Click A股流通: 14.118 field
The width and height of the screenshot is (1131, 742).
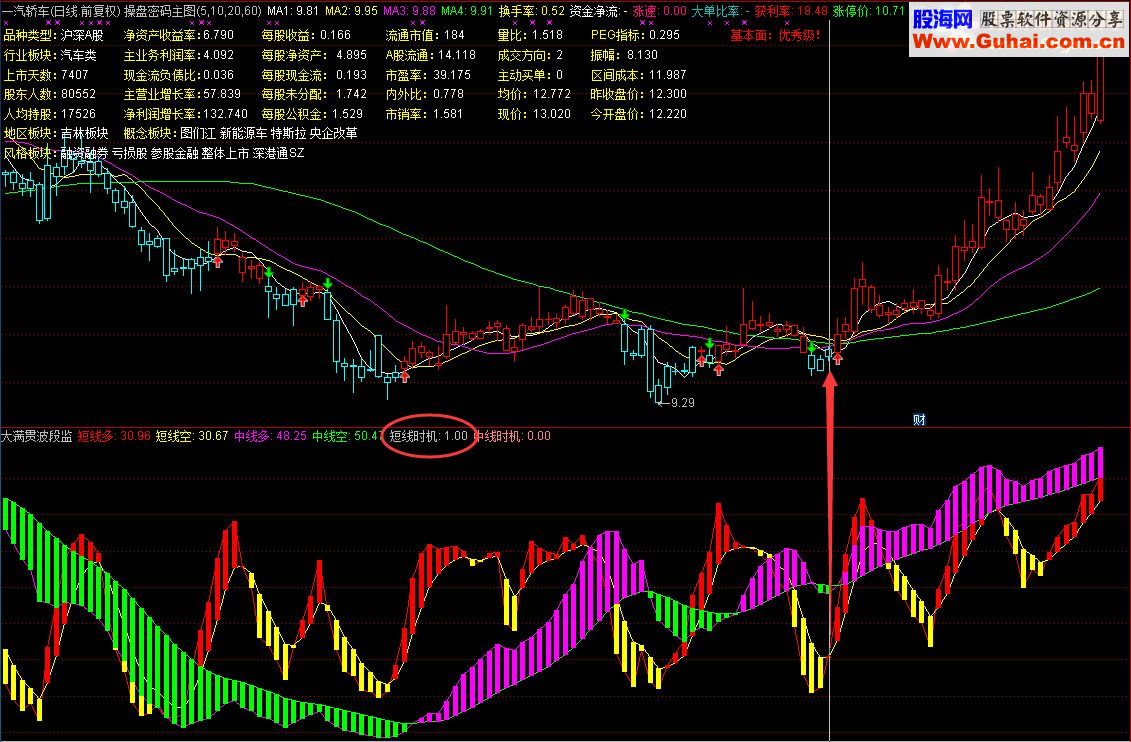431,55
